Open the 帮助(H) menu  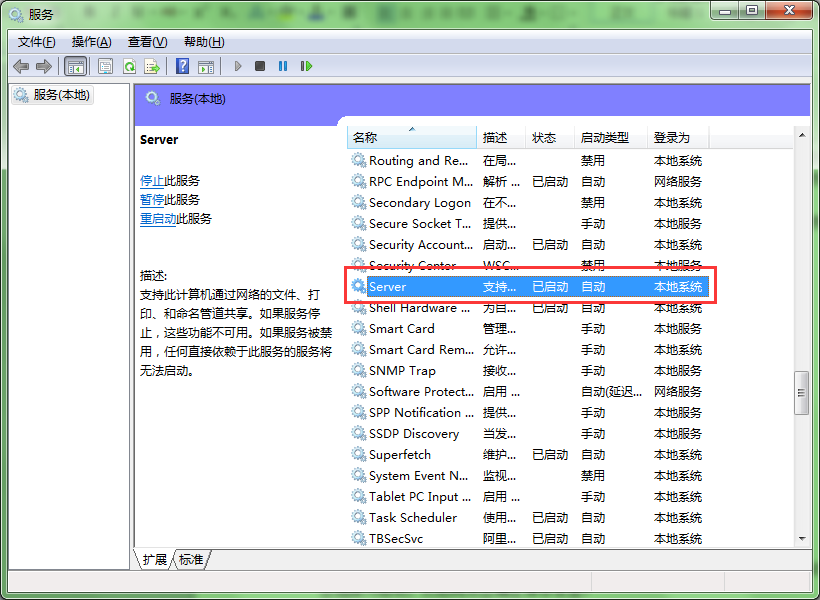click(x=204, y=42)
